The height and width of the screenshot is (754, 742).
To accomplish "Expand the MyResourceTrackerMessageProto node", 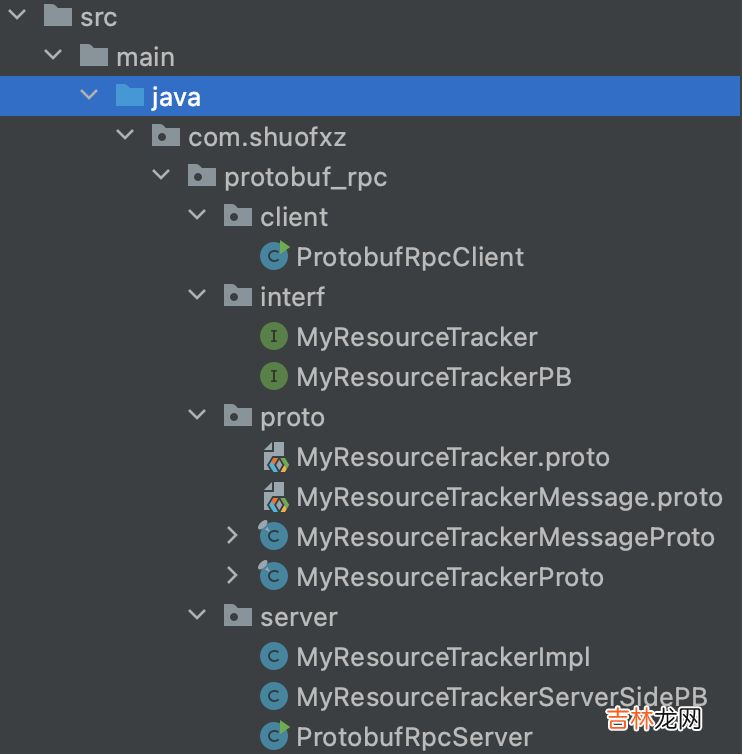I will (233, 537).
